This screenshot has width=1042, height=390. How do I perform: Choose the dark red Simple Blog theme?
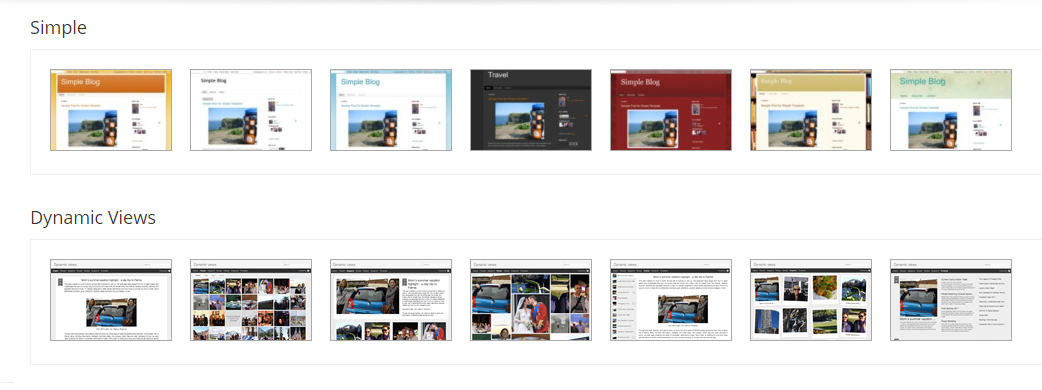pos(671,110)
